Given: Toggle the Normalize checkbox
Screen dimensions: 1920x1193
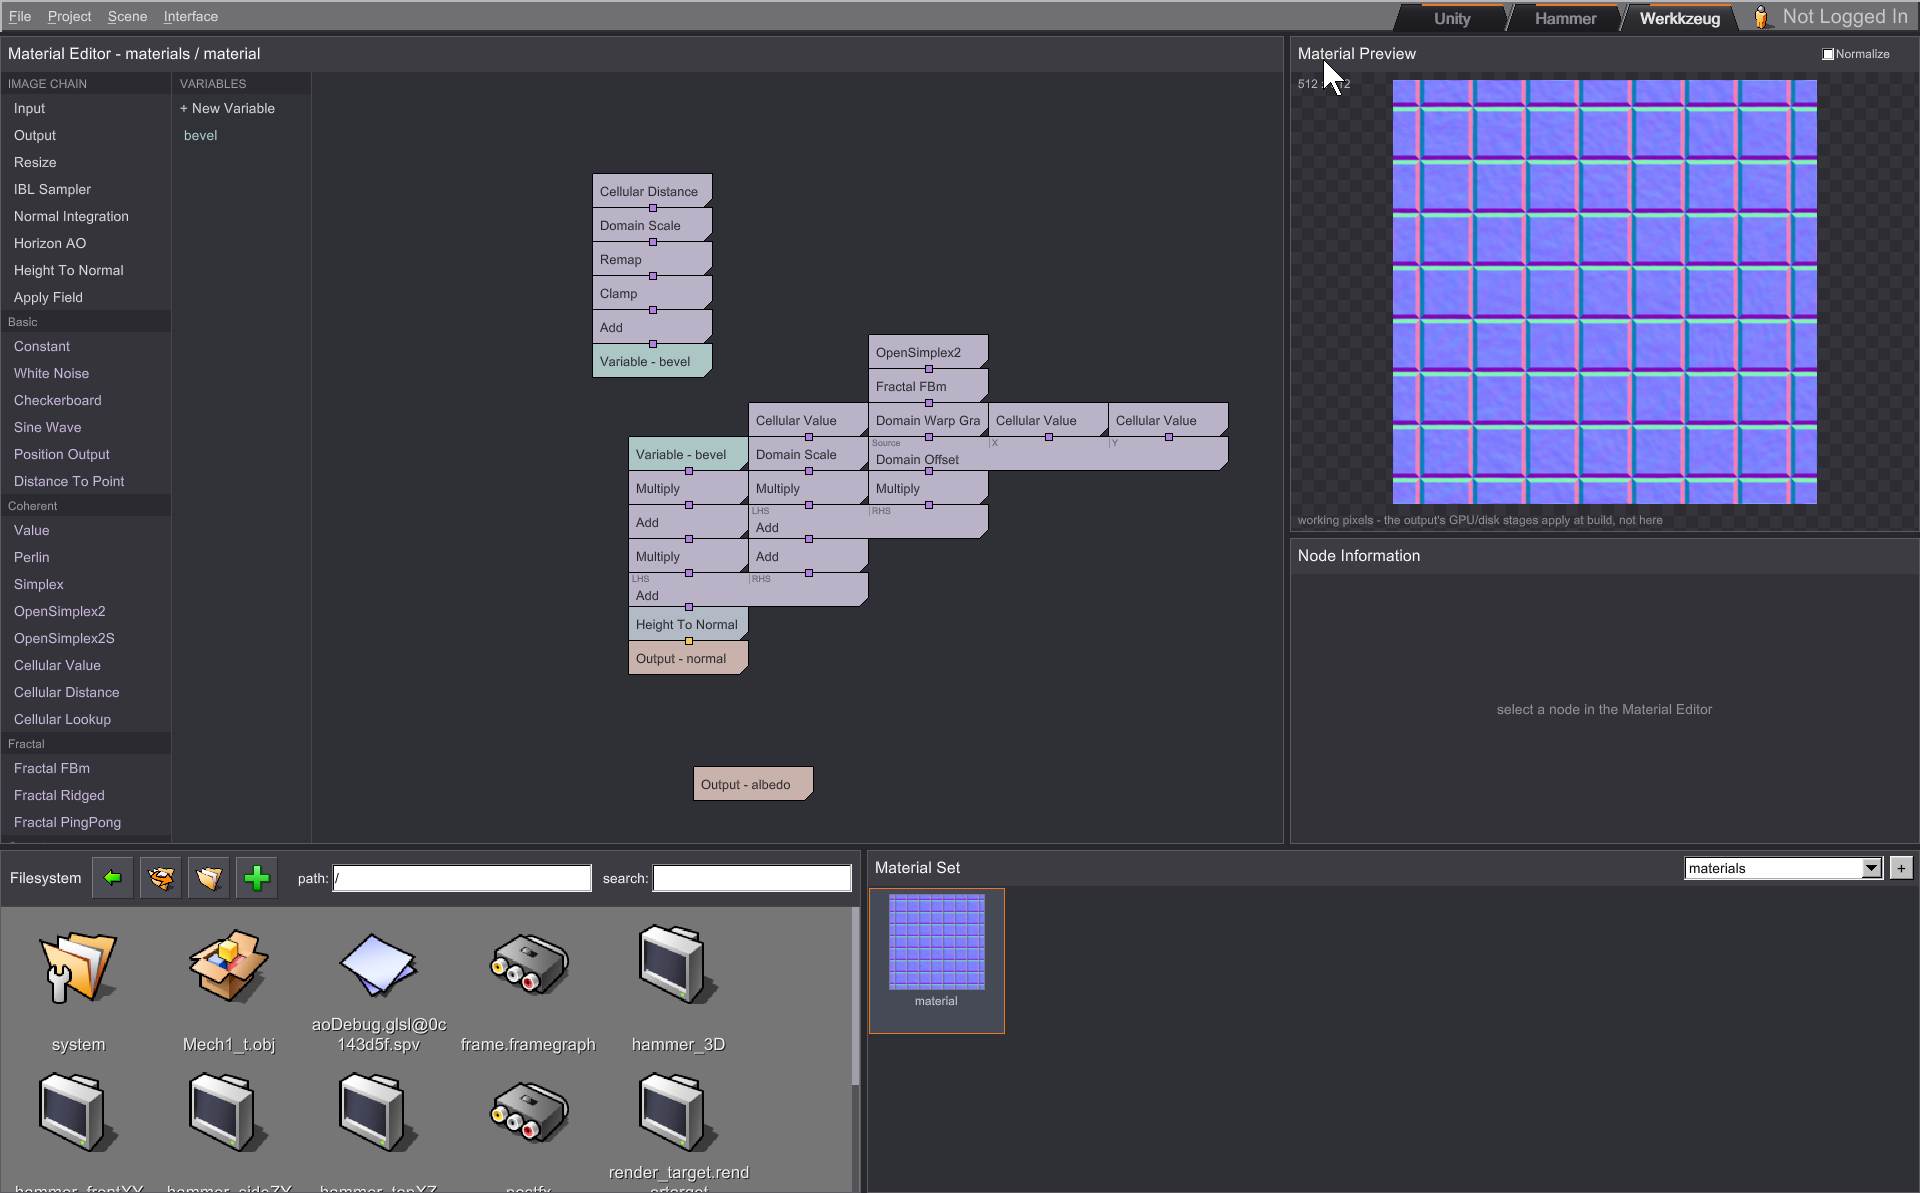Looking at the screenshot, I should click(x=1828, y=54).
